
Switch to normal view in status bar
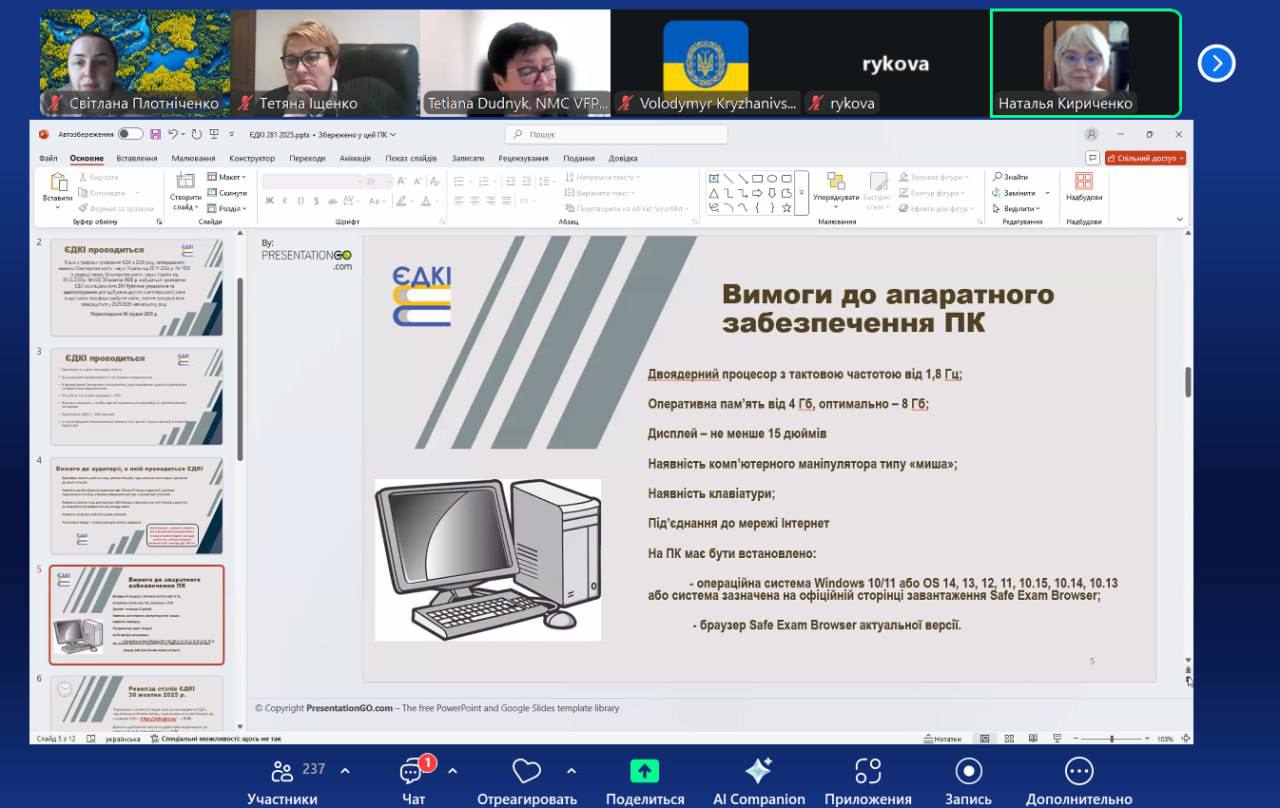click(984, 739)
